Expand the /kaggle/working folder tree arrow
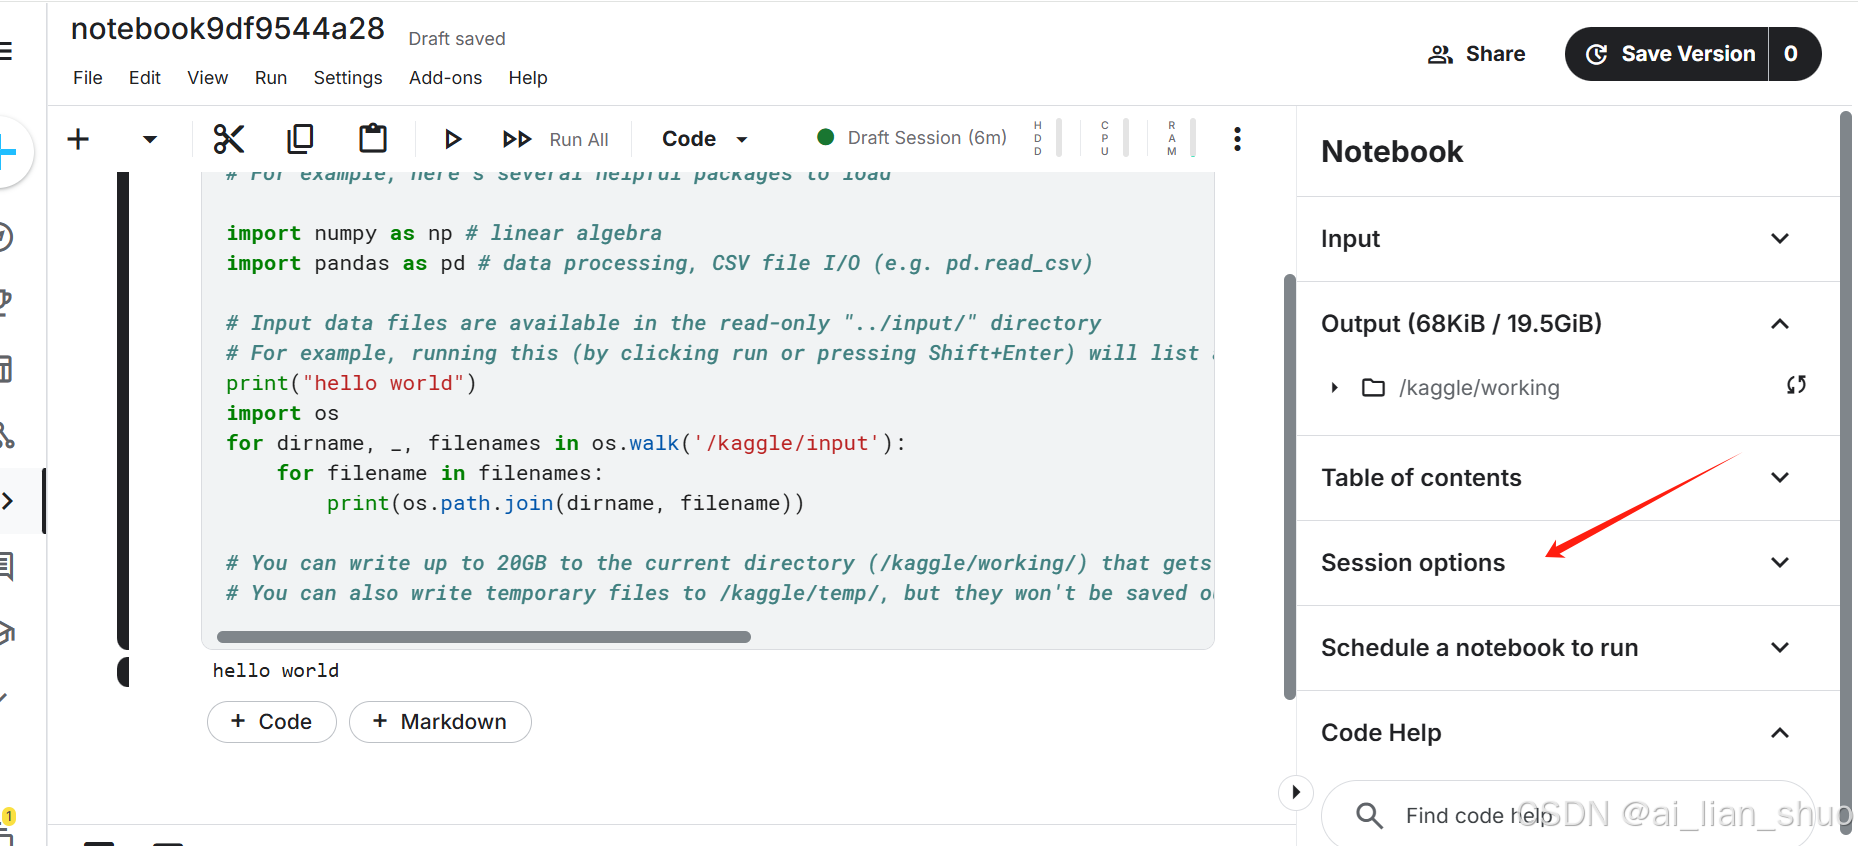 (x=1334, y=388)
